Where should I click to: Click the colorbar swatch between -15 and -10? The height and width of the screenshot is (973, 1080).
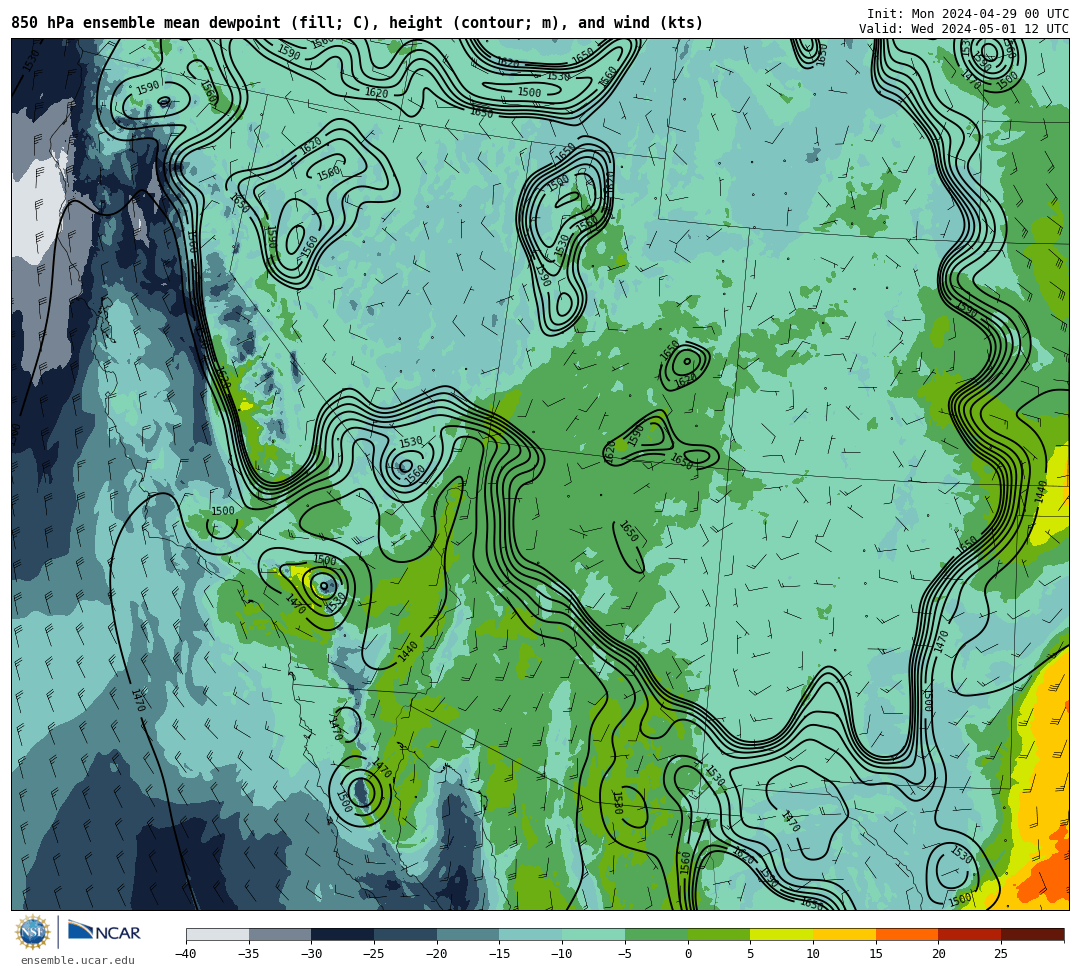click(531, 934)
